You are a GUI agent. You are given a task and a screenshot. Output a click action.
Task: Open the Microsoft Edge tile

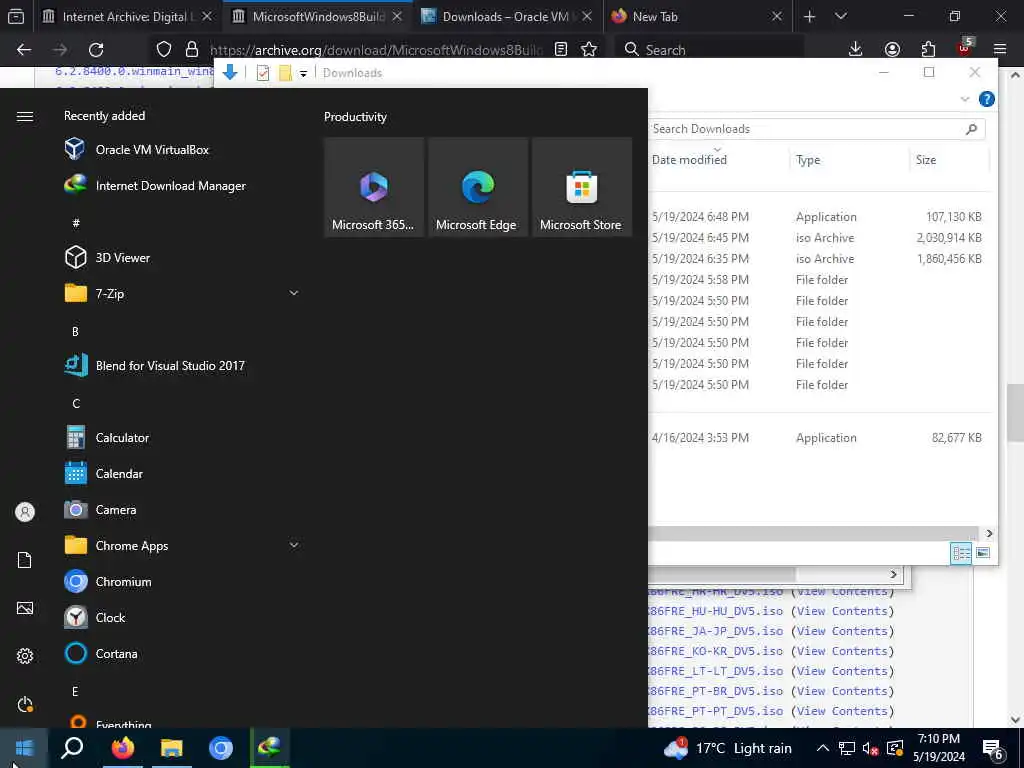(477, 187)
